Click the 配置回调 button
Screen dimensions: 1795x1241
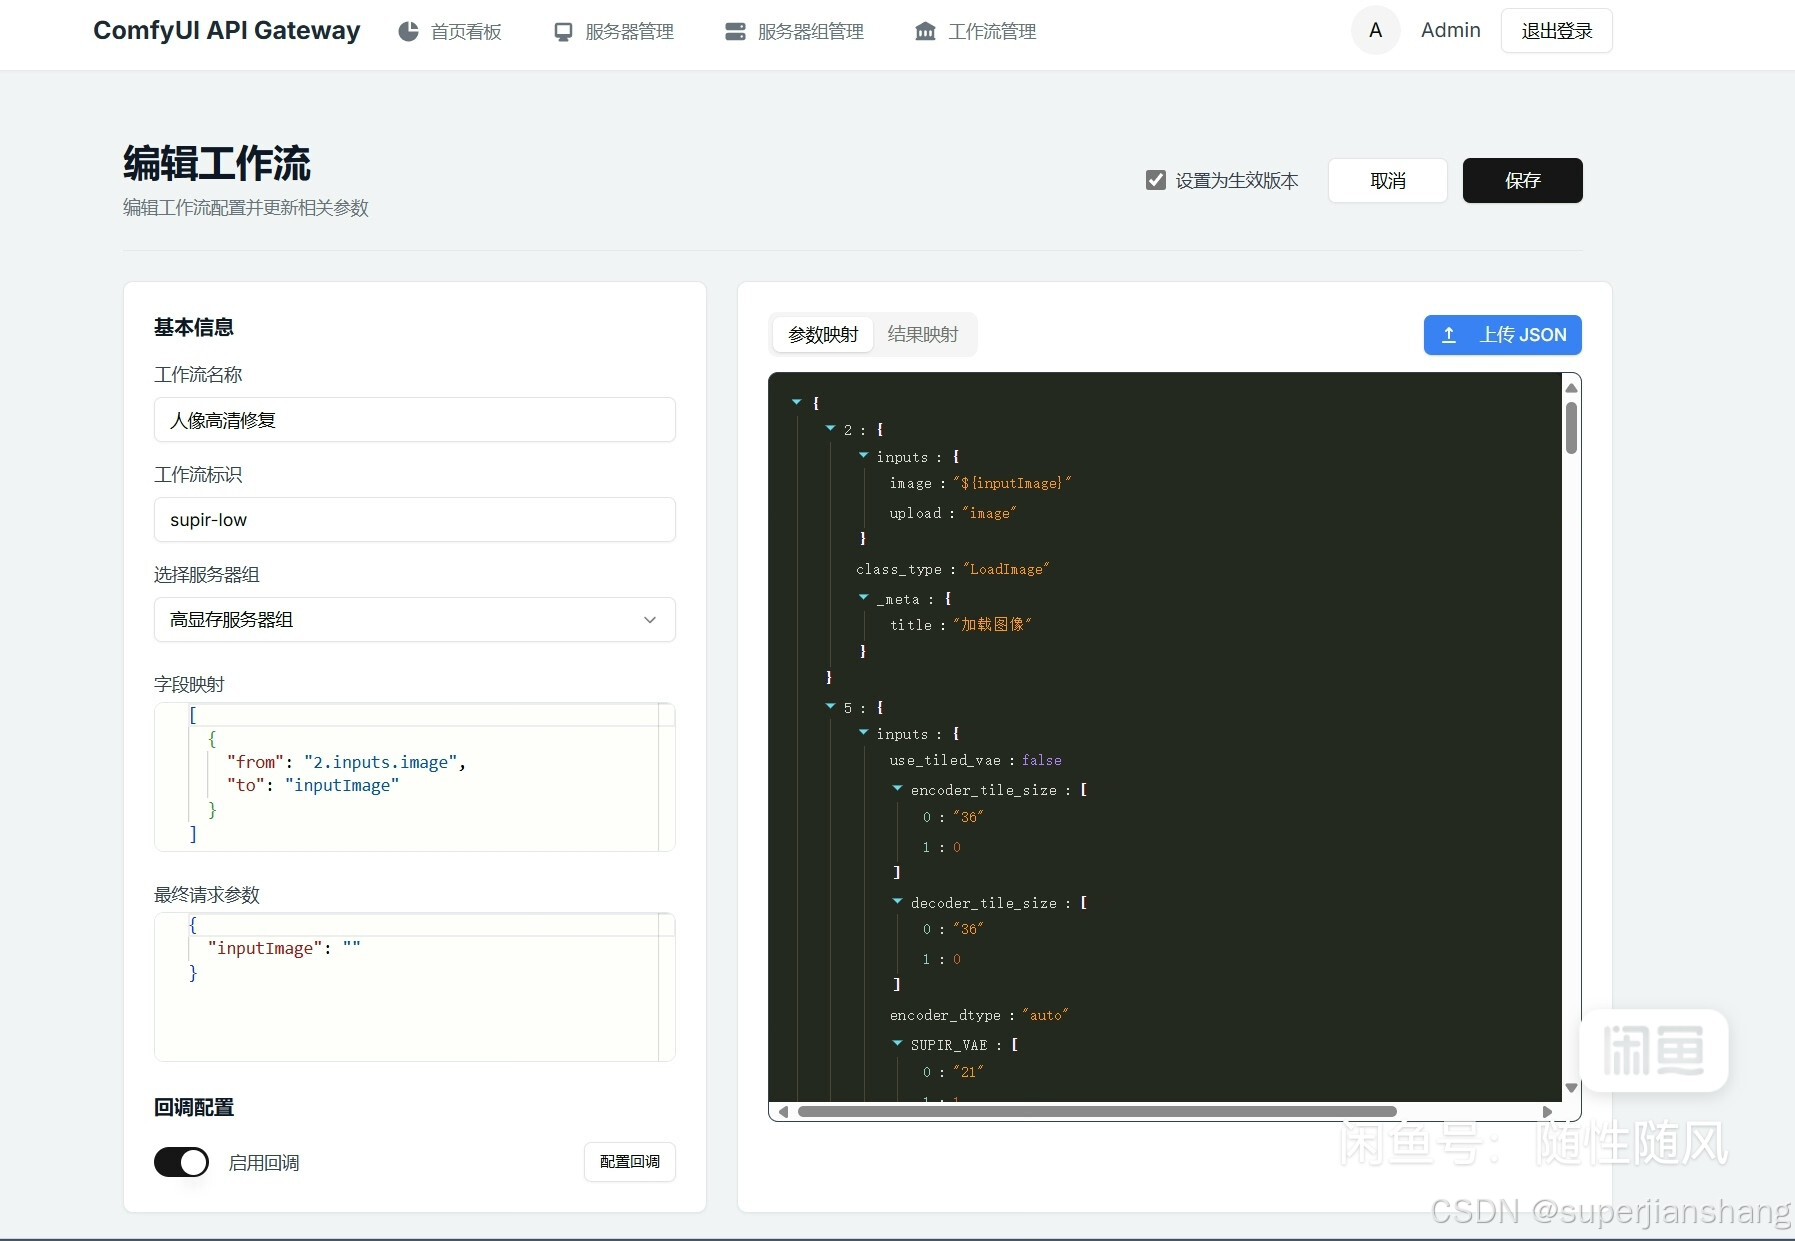630,1162
